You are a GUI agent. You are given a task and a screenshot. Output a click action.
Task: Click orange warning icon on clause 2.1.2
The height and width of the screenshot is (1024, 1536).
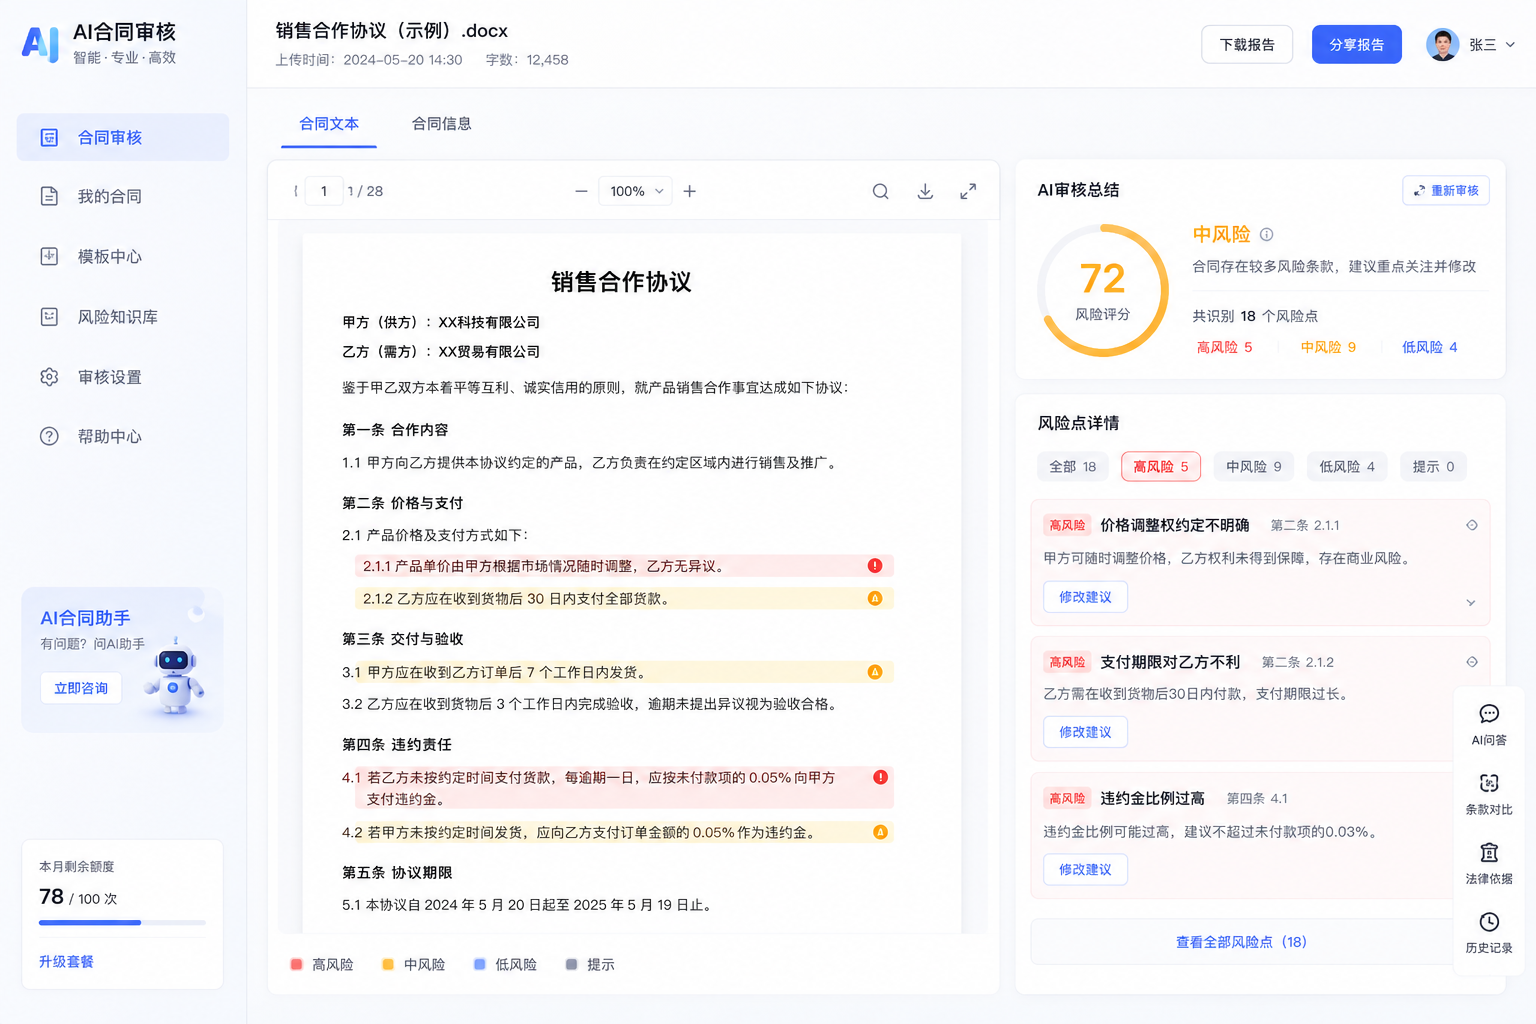[x=875, y=598]
